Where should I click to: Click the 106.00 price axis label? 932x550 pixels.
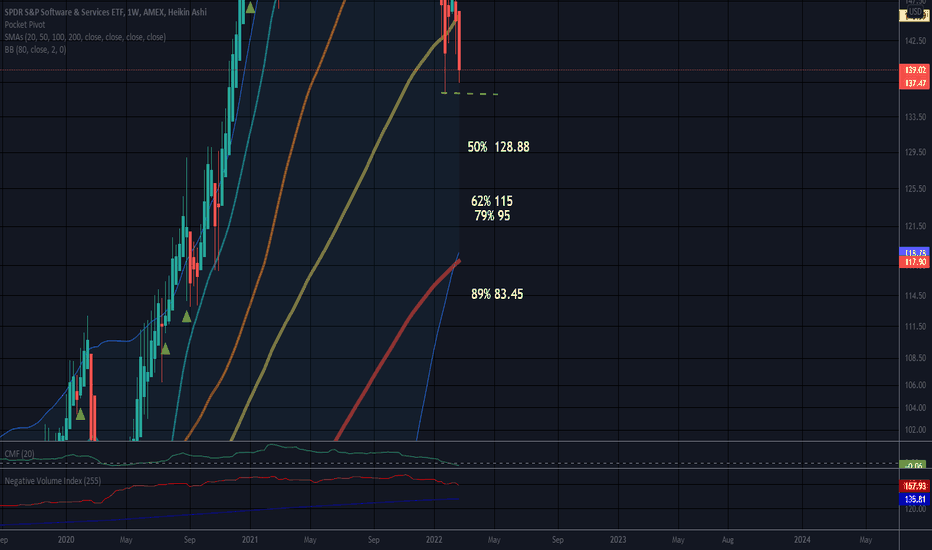[x=915, y=385]
